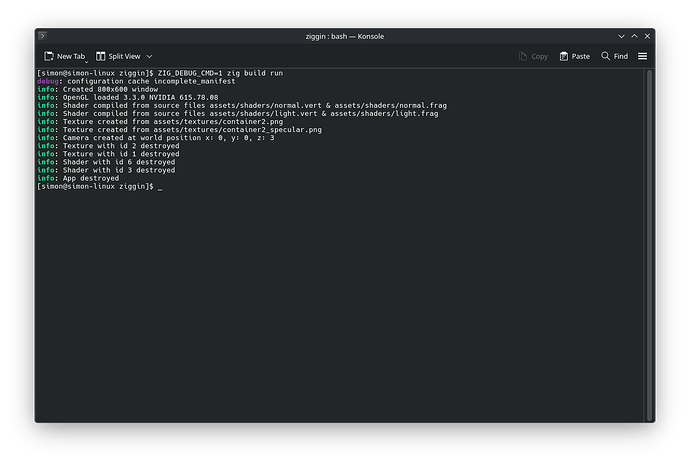Paste clipboard using Paste button
Viewport: 690px width, 464px height.
tap(575, 56)
